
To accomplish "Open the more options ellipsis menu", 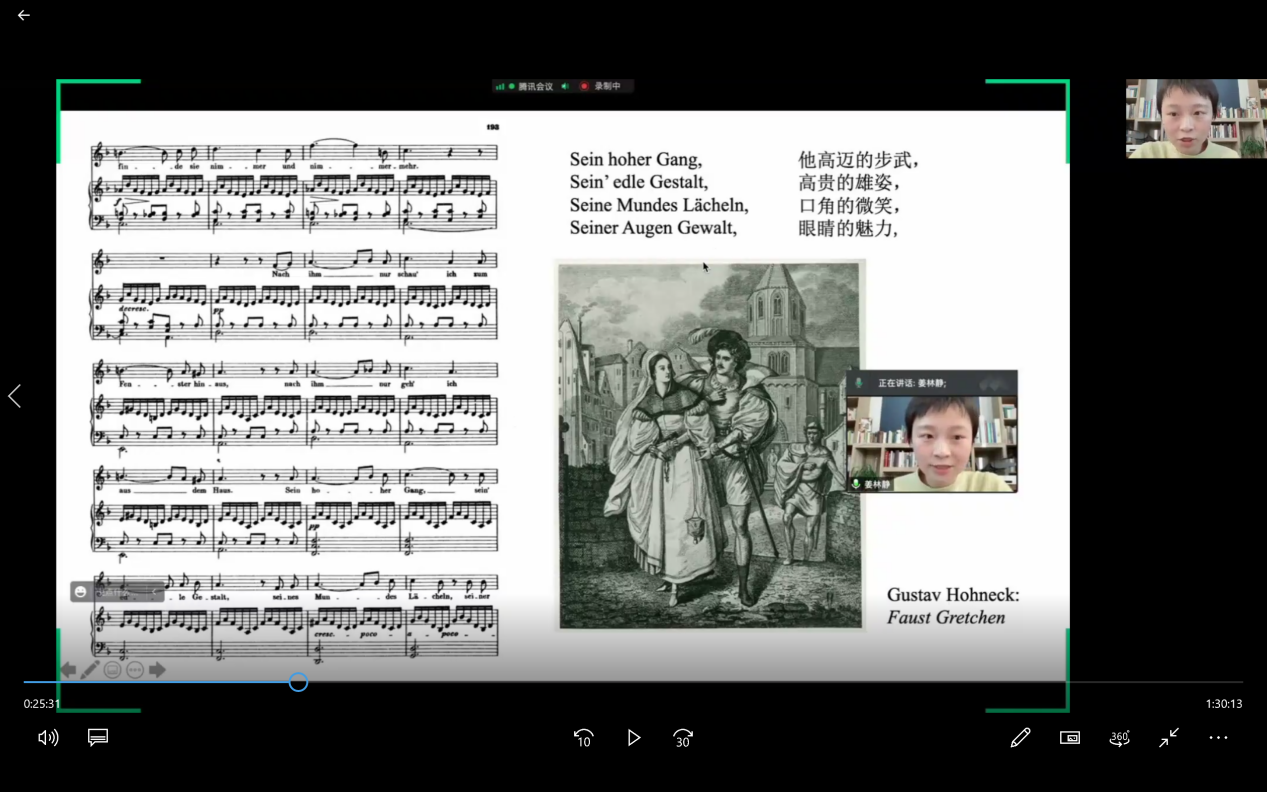I will pyautogui.click(x=1218, y=738).
